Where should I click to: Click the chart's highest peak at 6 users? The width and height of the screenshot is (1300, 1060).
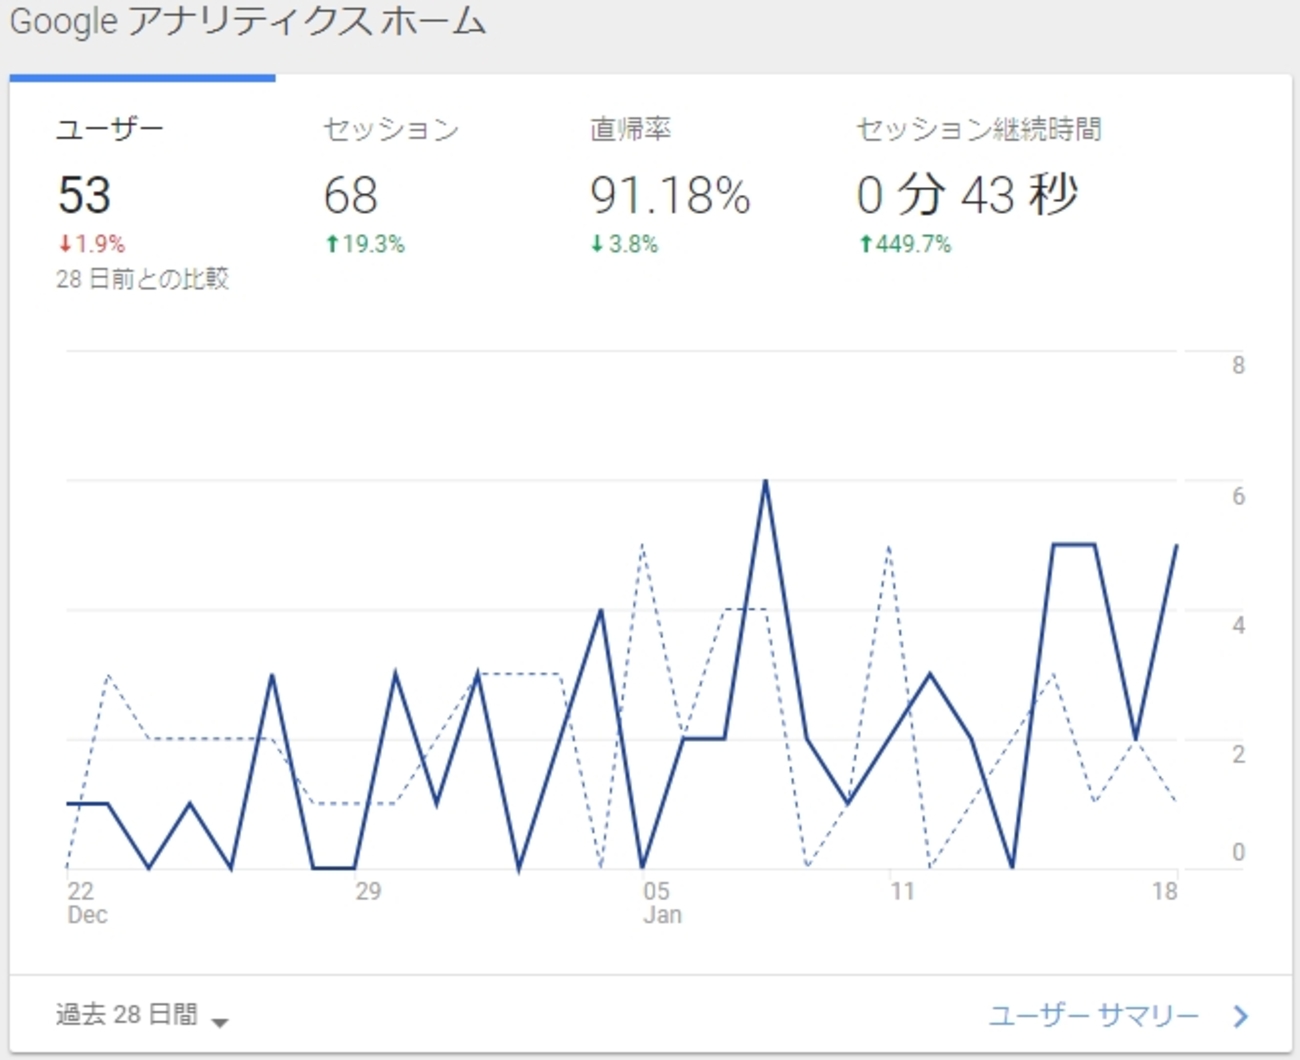tap(766, 481)
